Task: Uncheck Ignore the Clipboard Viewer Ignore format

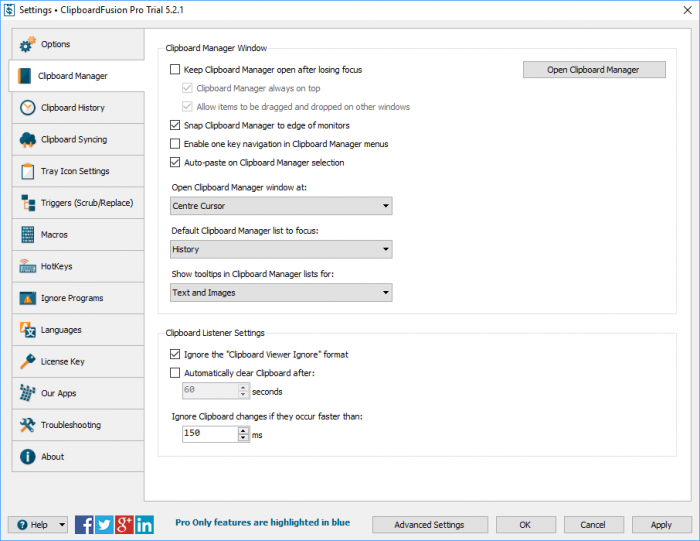Action: pyautogui.click(x=175, y=354)
